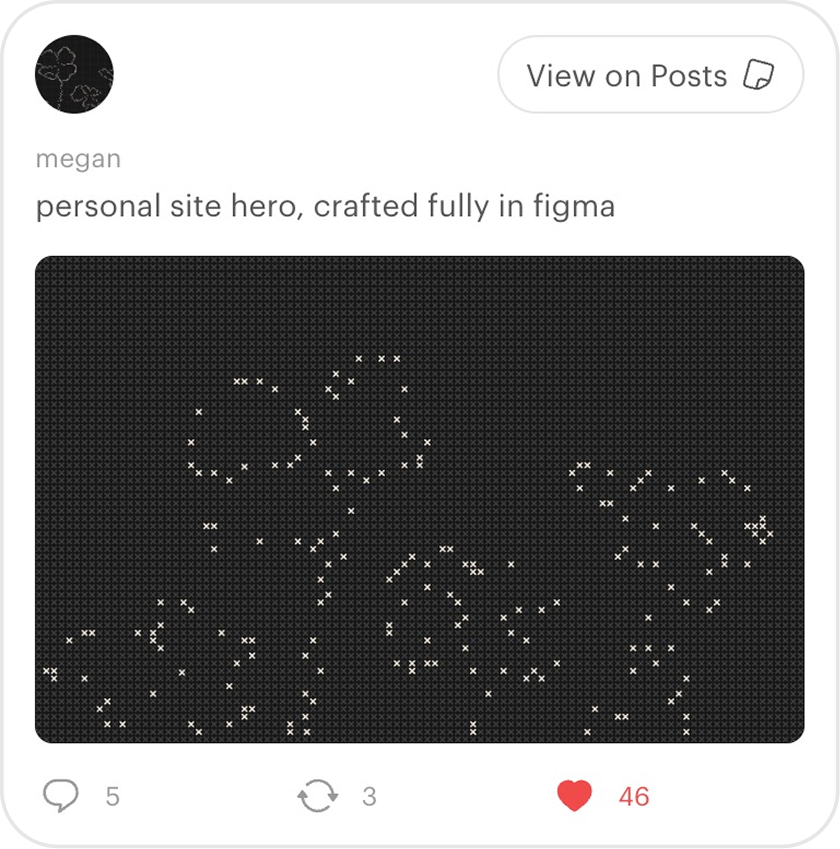Click the like count 46
Screen dimensions: 840x849
634,796
